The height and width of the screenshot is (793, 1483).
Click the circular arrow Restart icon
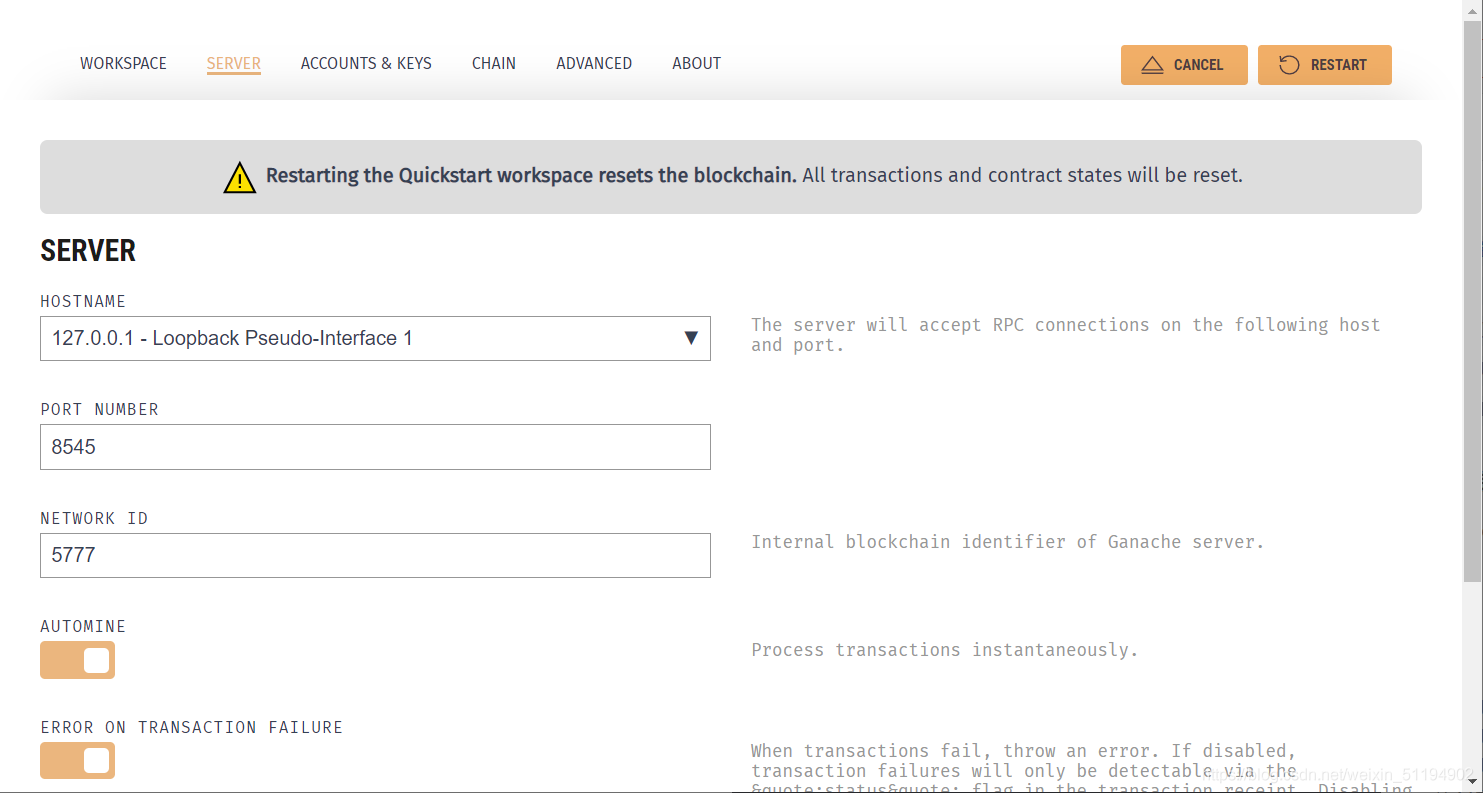[x=1289, y=65]
